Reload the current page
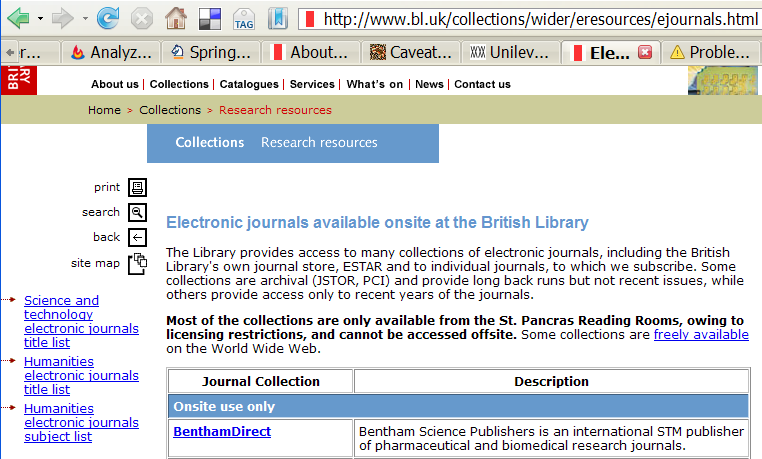This screenshot has height=459, width=762. pyautogui.click(x=108, y=18)
